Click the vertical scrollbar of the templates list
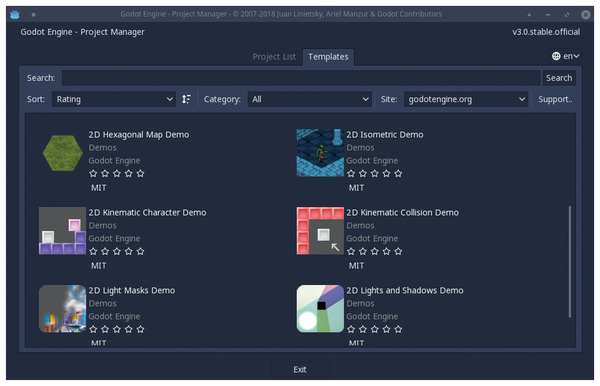 tap(570, 262)
